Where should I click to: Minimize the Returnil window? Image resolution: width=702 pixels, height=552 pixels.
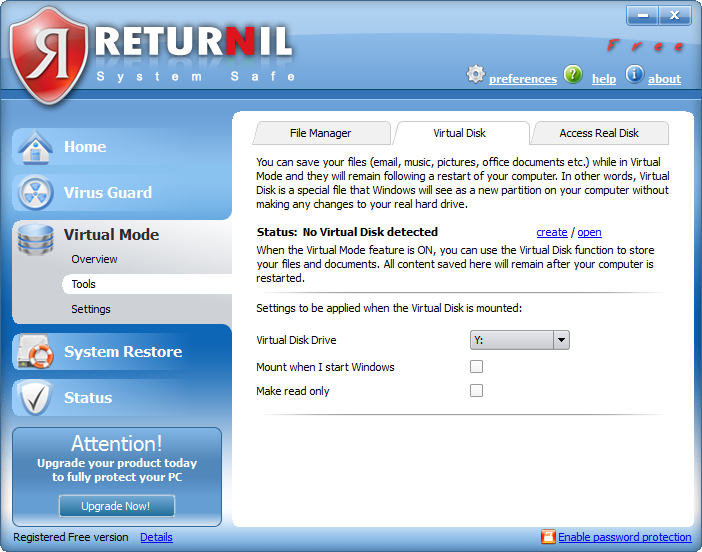coord(642,16)
